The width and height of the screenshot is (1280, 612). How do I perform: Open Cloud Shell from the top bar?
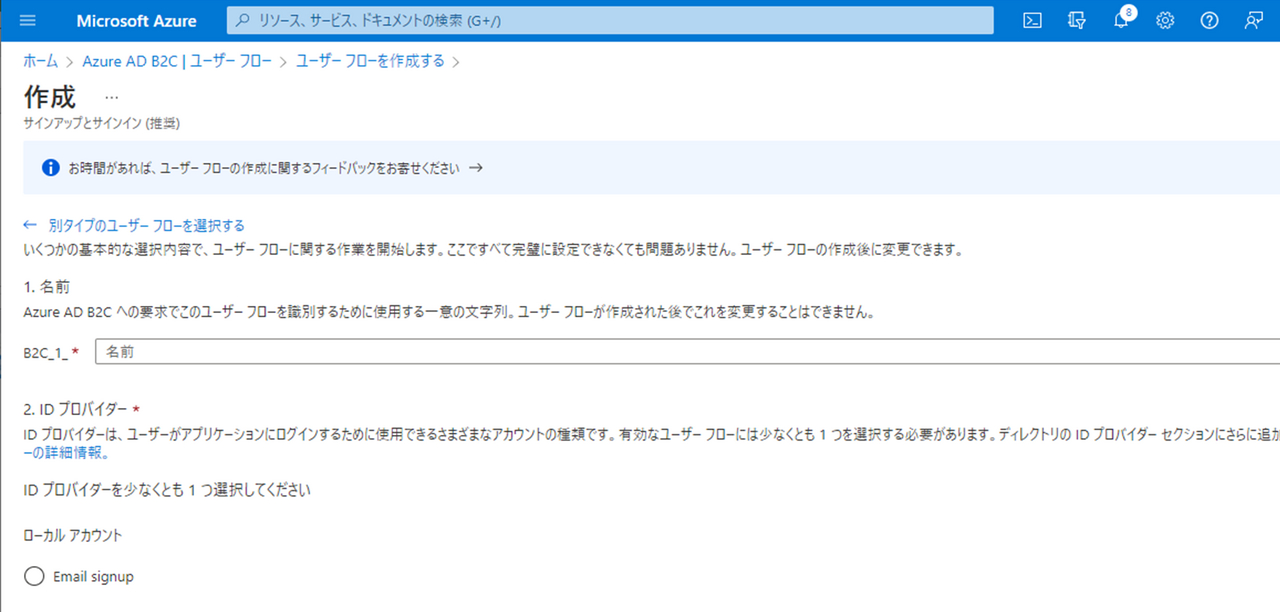pos(1033,21)
